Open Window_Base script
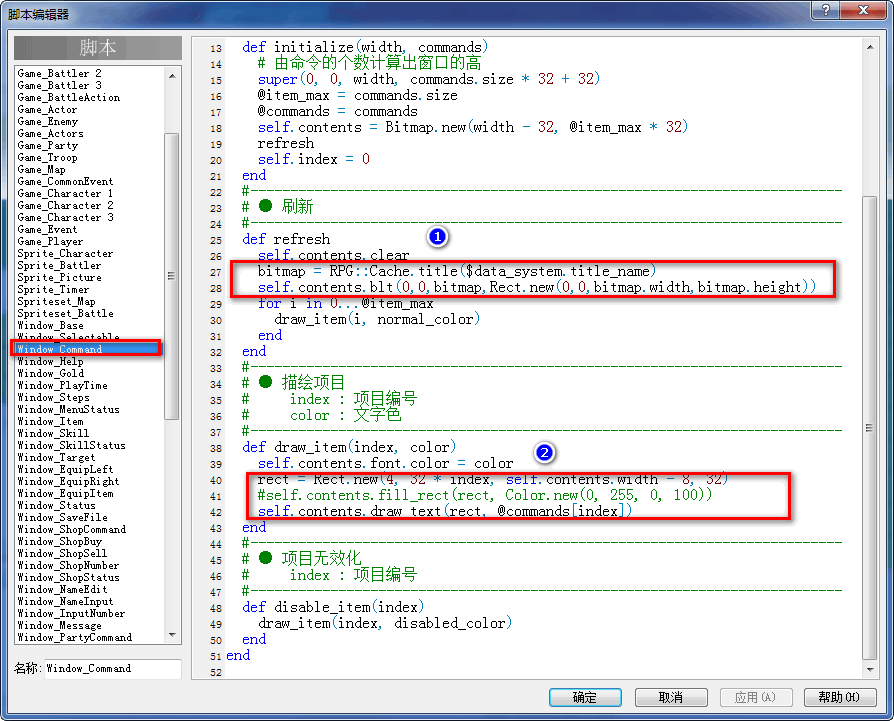Viewport: 894px width, 721px height. (x=50, y=325)
